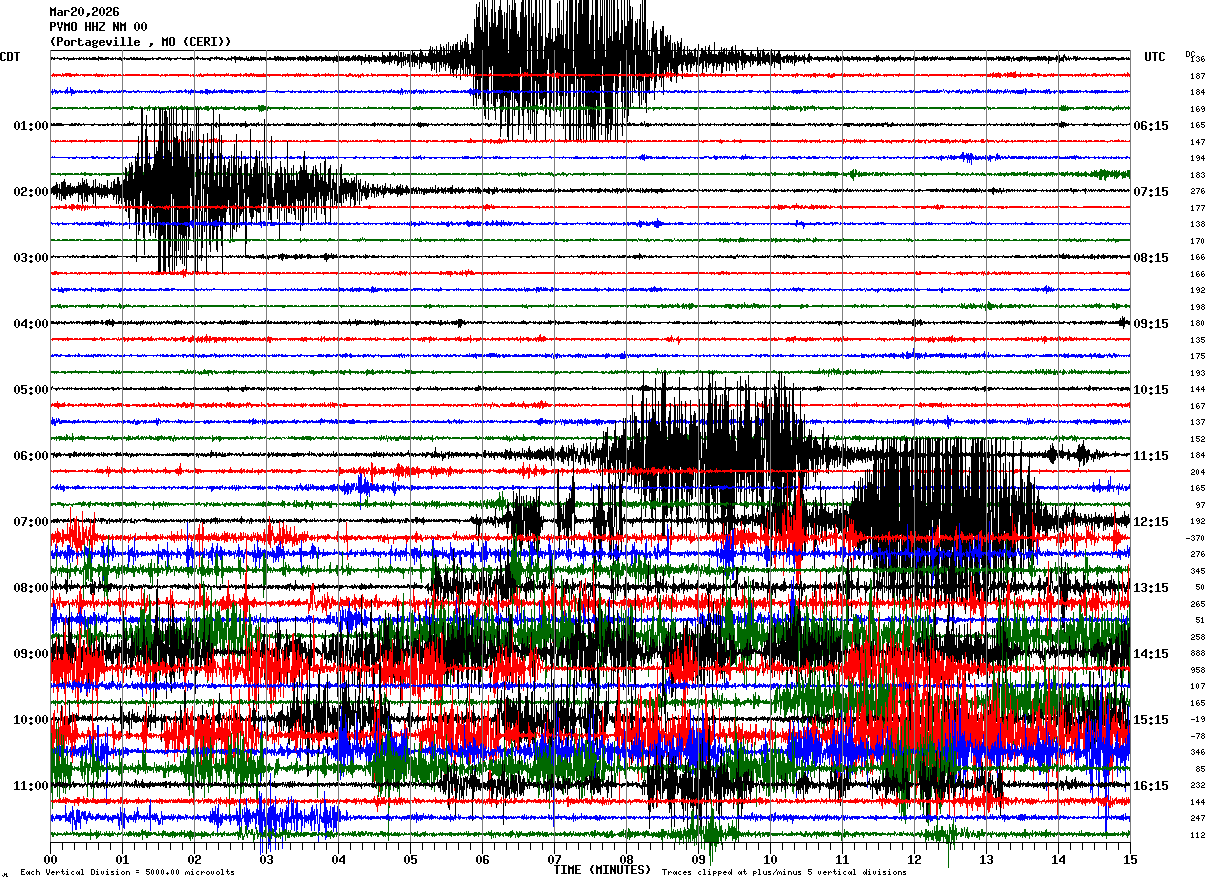Click the date text 'Mar20,2026'
Screen dimensions: 1210x886
point(84,12)
